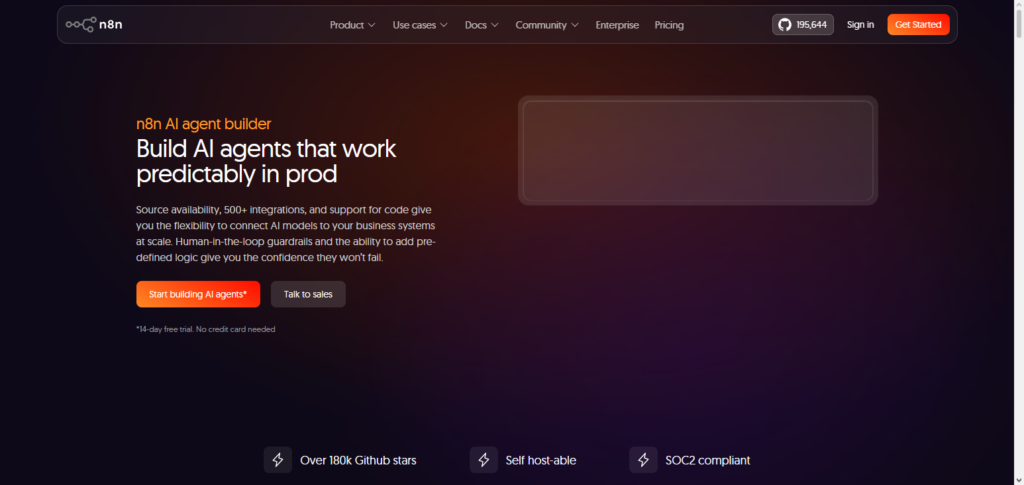The width and height of the screenshot is (1024, 485).
Task: Click the Sign in link
Action: tap(860, 25)
